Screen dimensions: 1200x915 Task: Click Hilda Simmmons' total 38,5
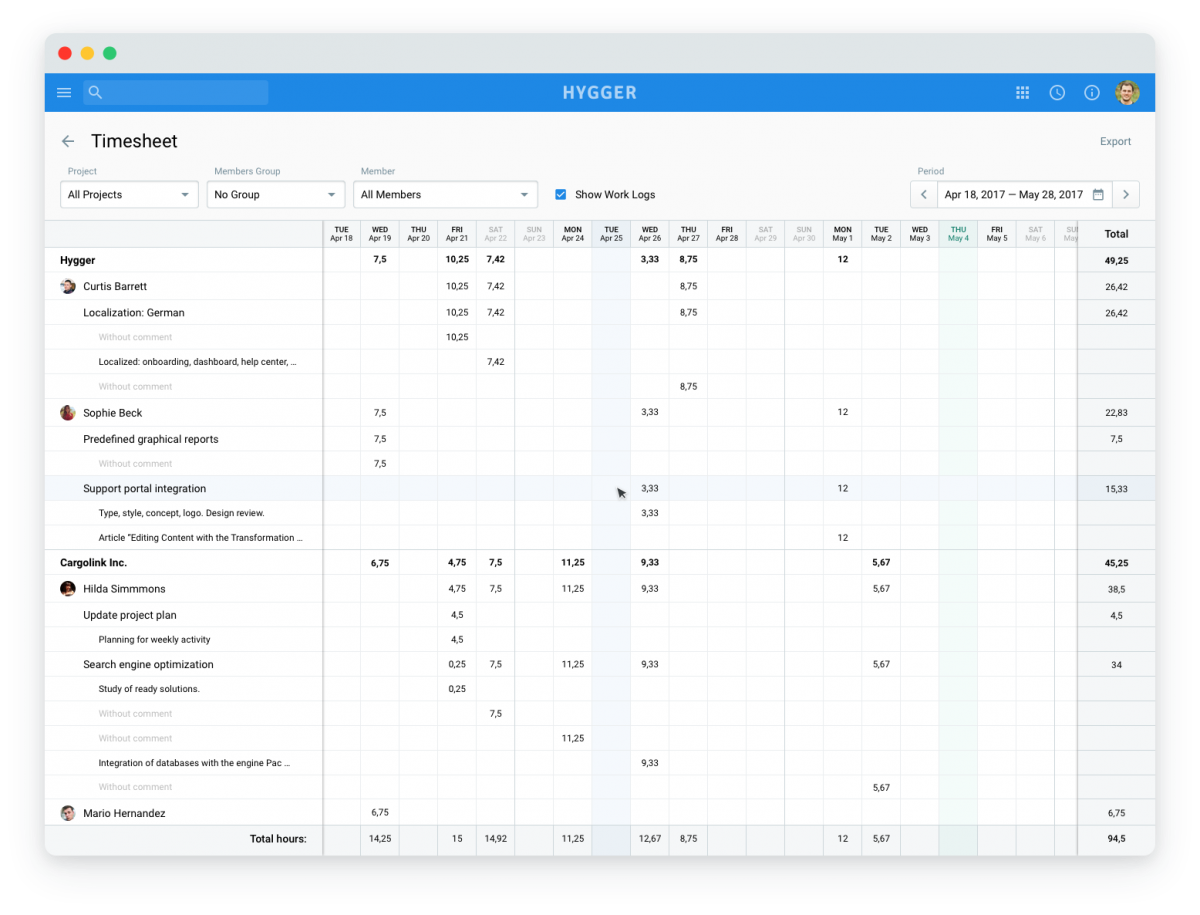point(1116,590)
